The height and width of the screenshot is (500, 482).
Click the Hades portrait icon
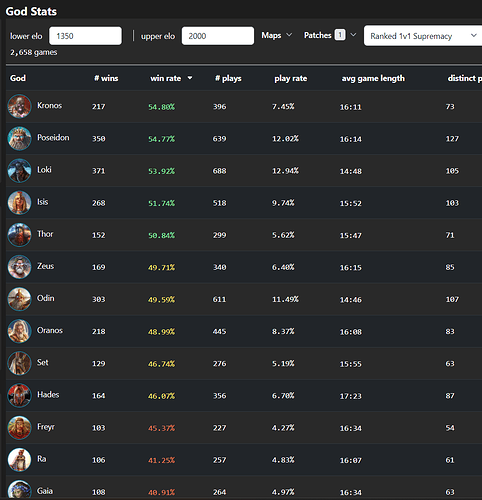click(x=19, y=395)
